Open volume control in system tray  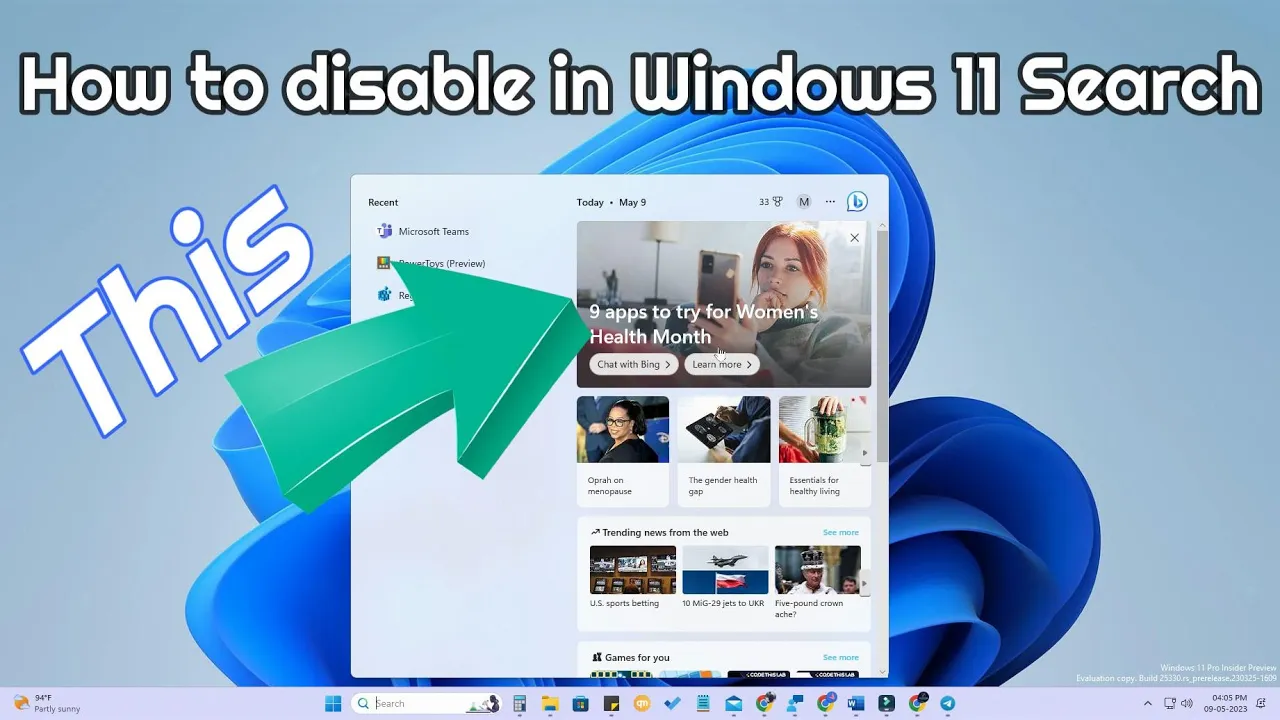tap(1187, 703)
